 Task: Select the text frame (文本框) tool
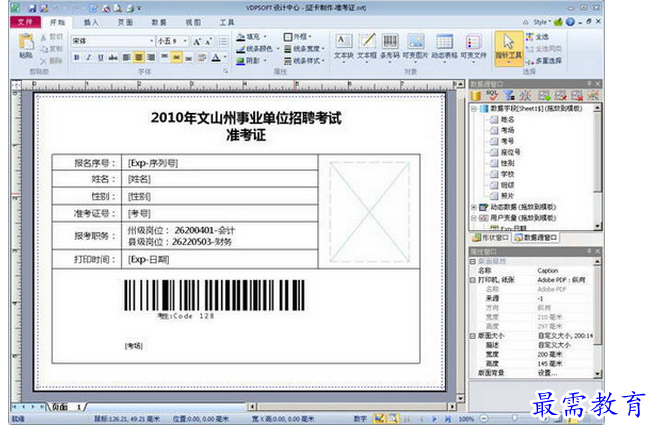367,48
